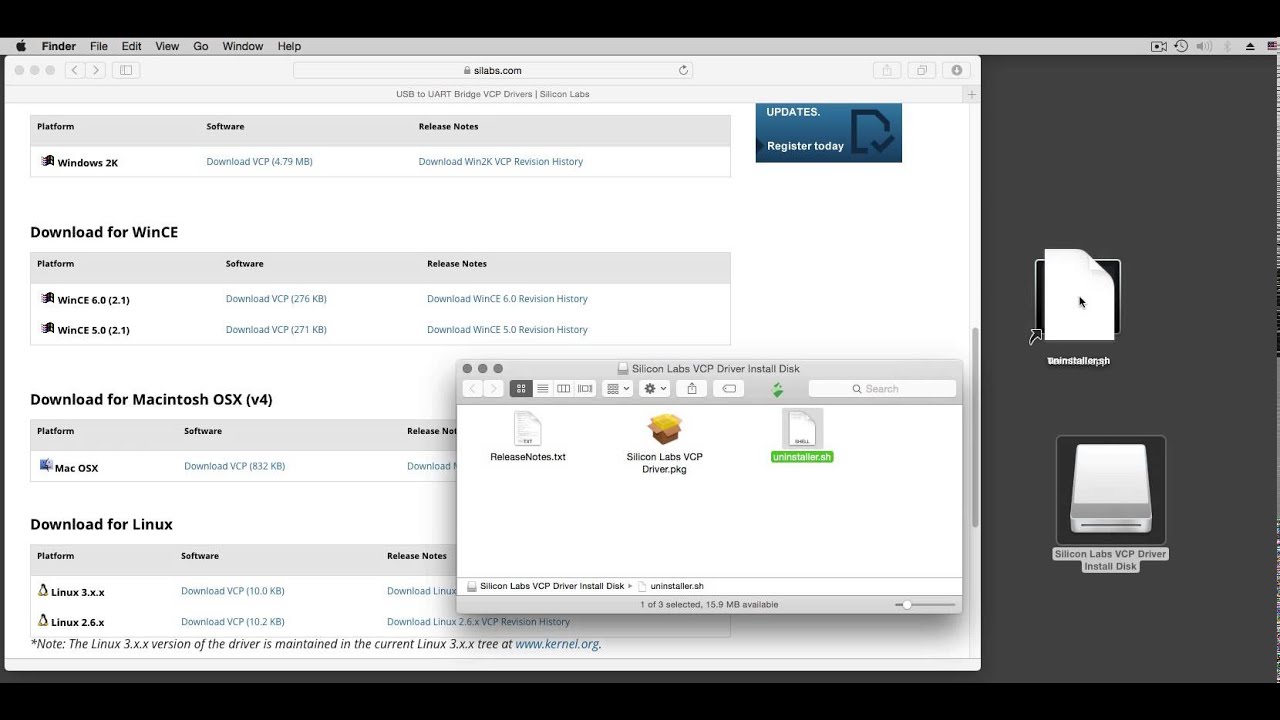Viewport: 1280px width, 720px height.
Task: Select Silicon Labs VCP Driver.pkg installer
Action: point(665,443)
